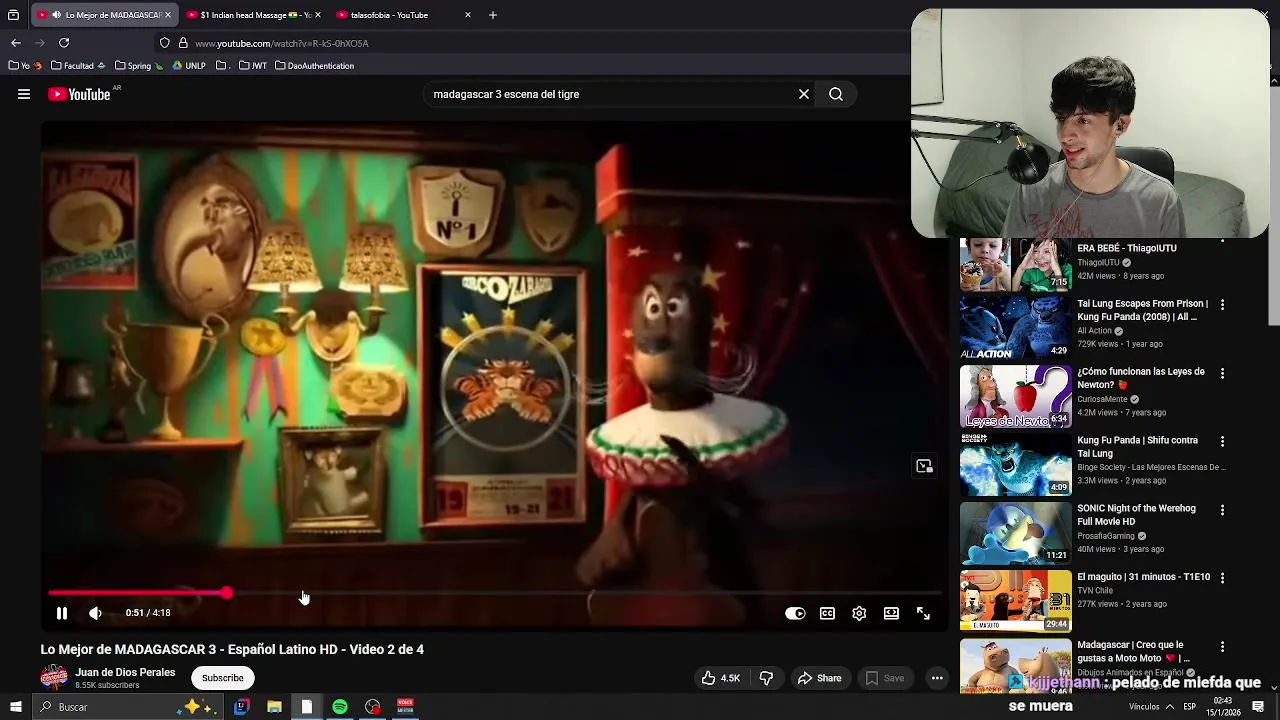Switch to the $1 Indian head Massage tab
The width and height of the screenshot is (1280, 720).
click(255, 15)
